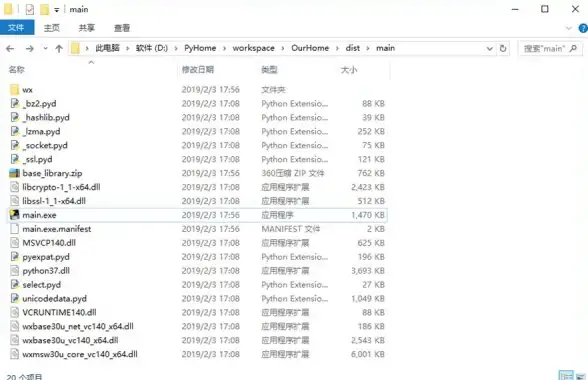Click the wx folder icon

coord(14,90)
